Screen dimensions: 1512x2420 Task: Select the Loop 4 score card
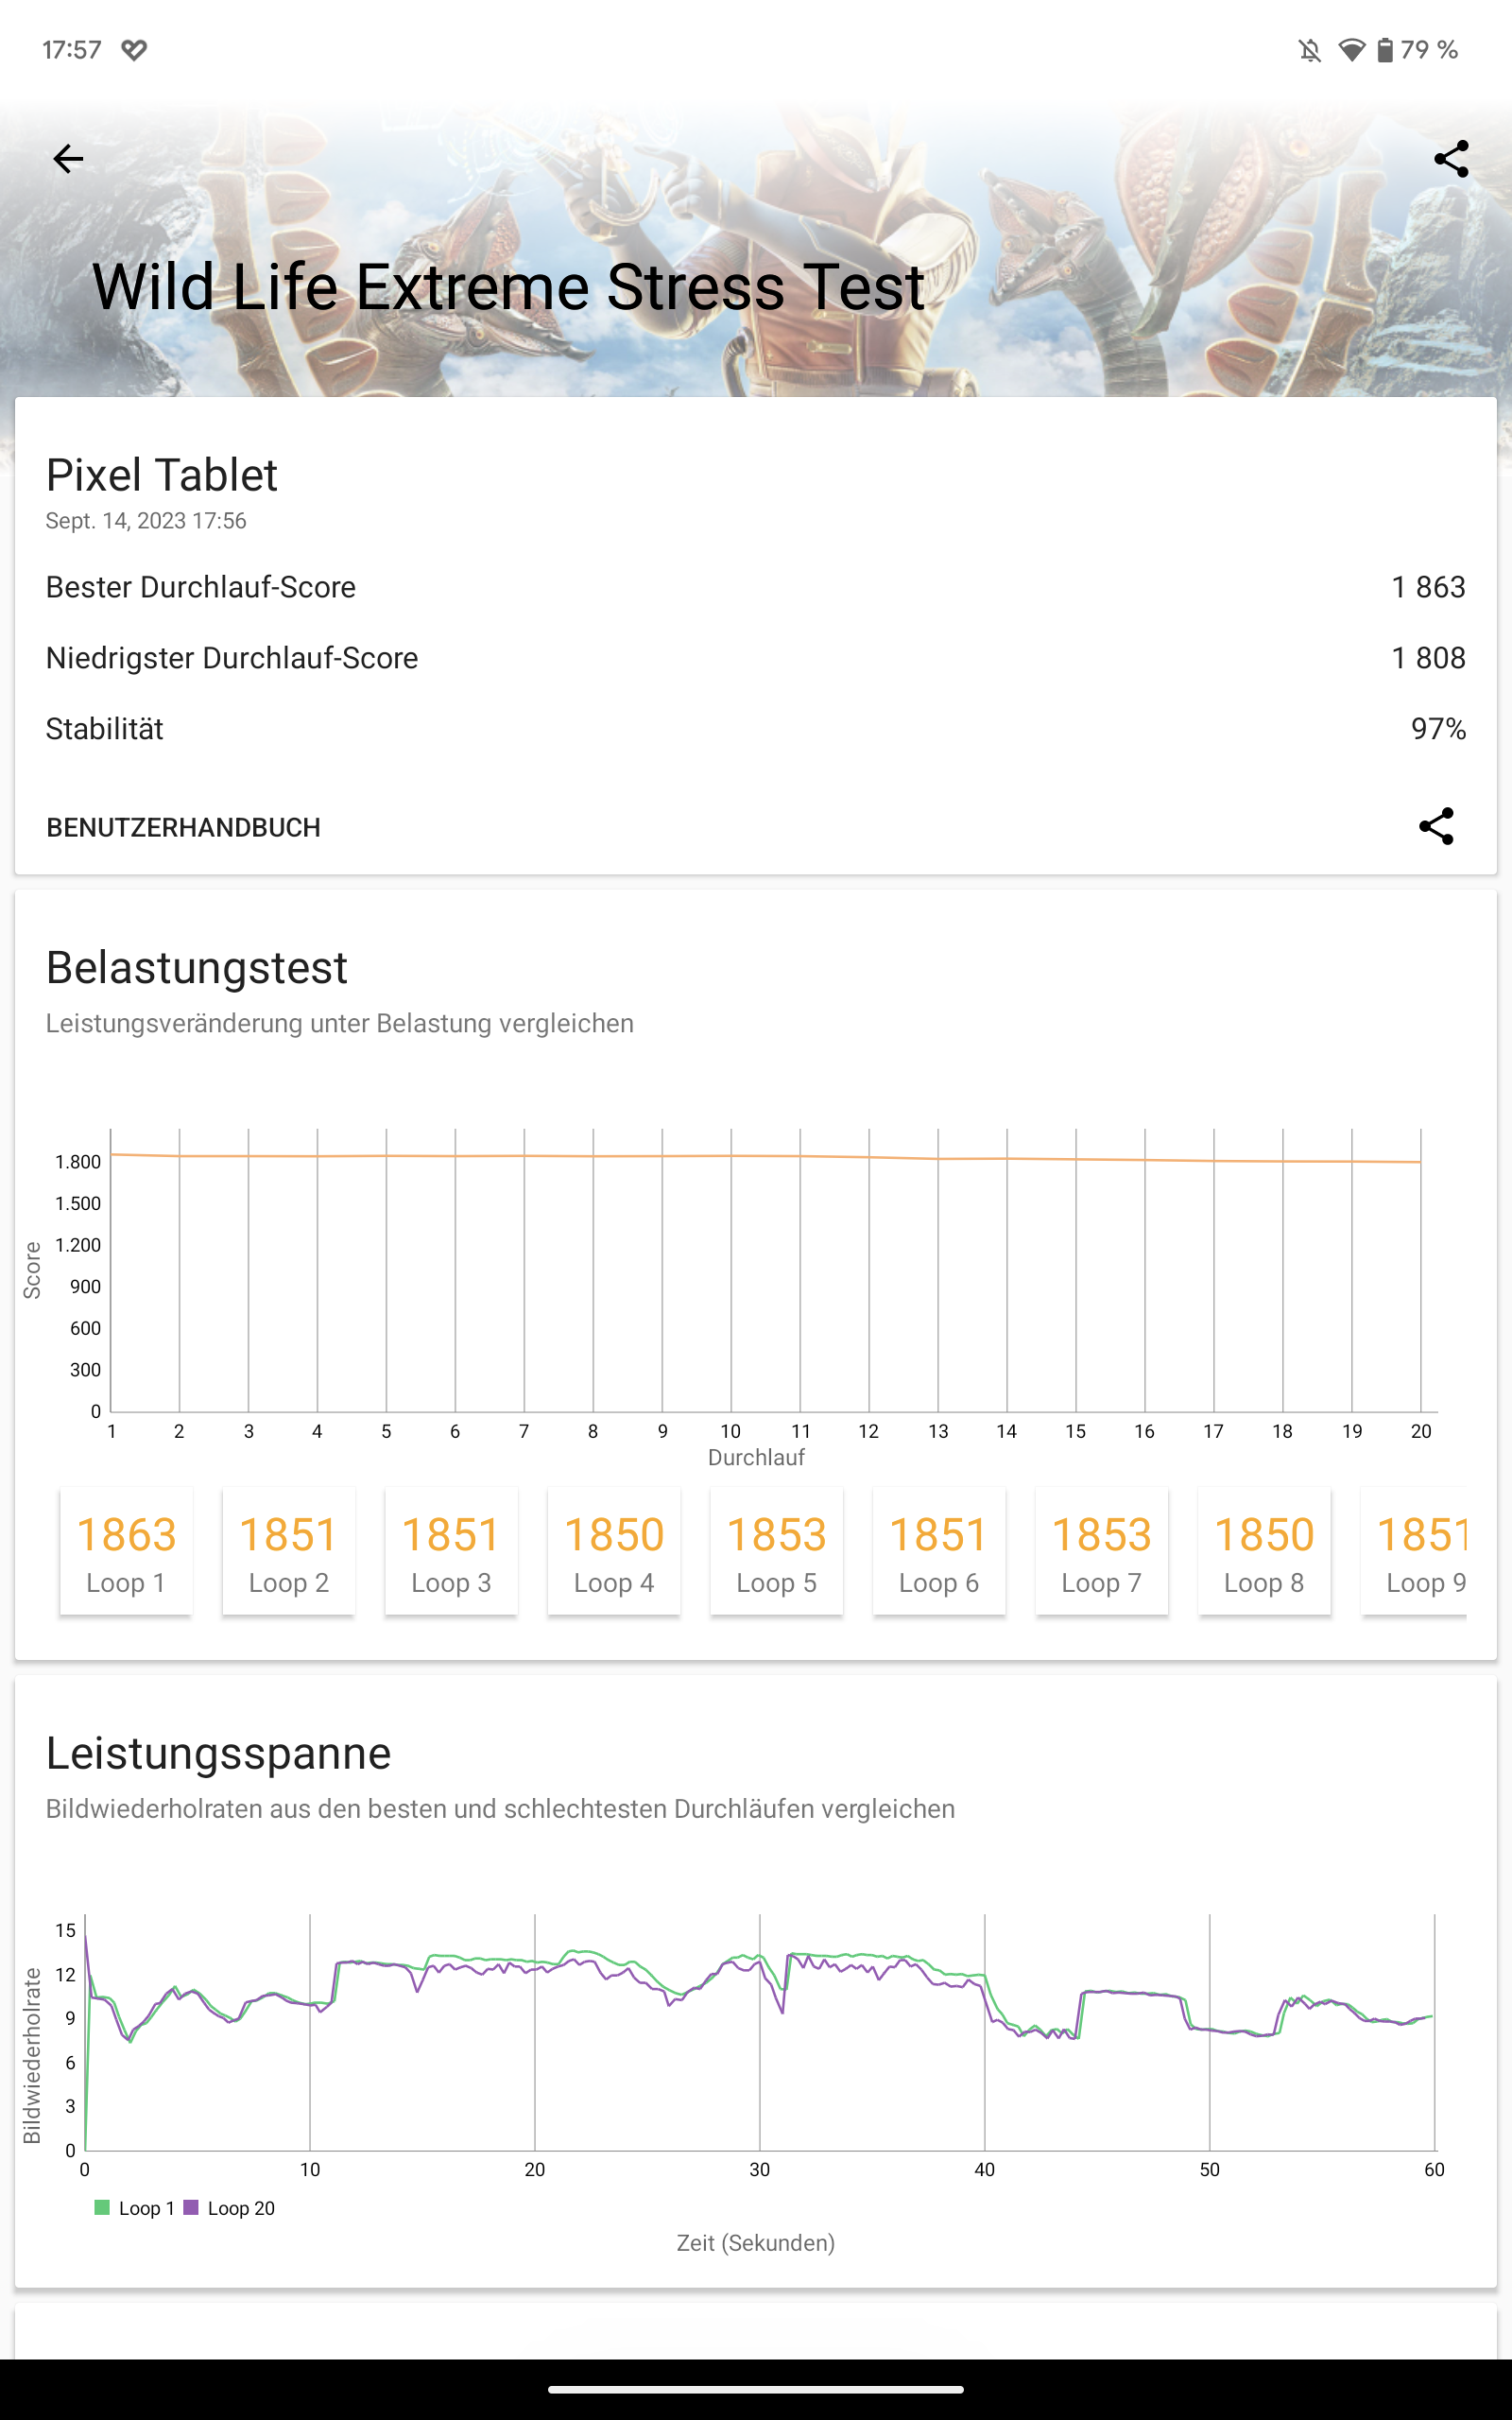[614, 1550]
